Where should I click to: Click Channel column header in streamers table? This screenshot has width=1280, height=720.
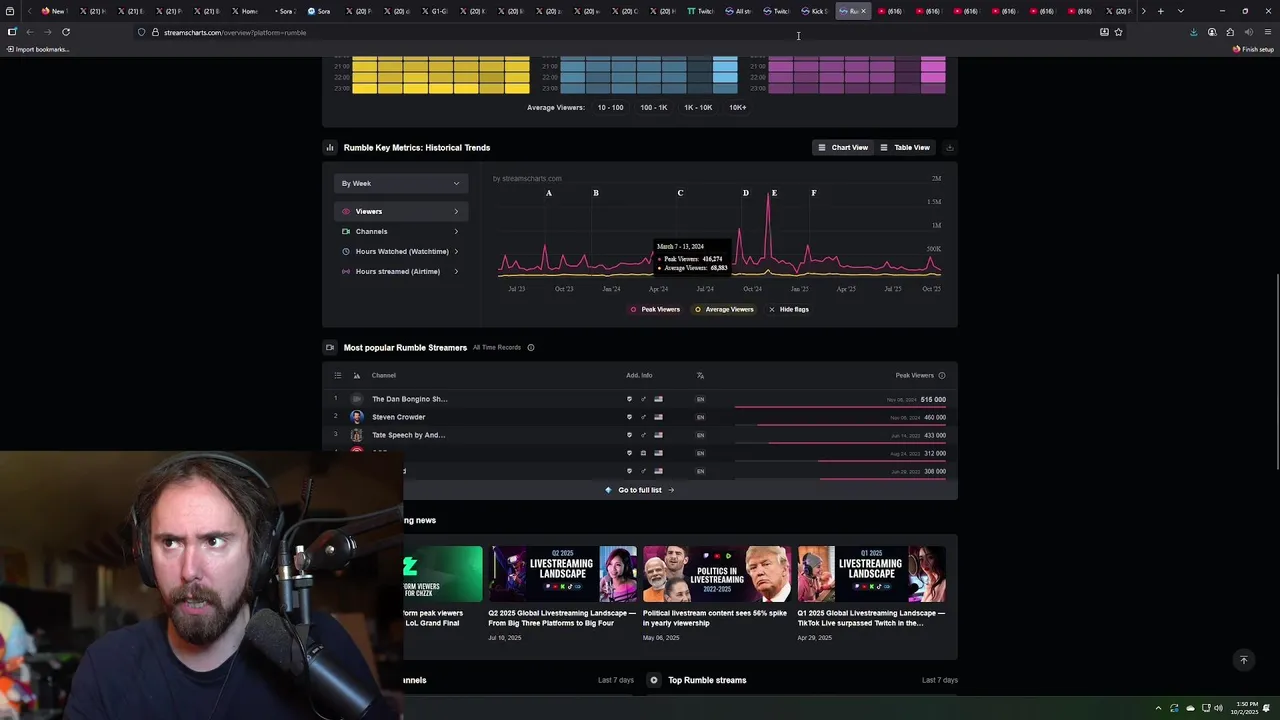point(384,376)
